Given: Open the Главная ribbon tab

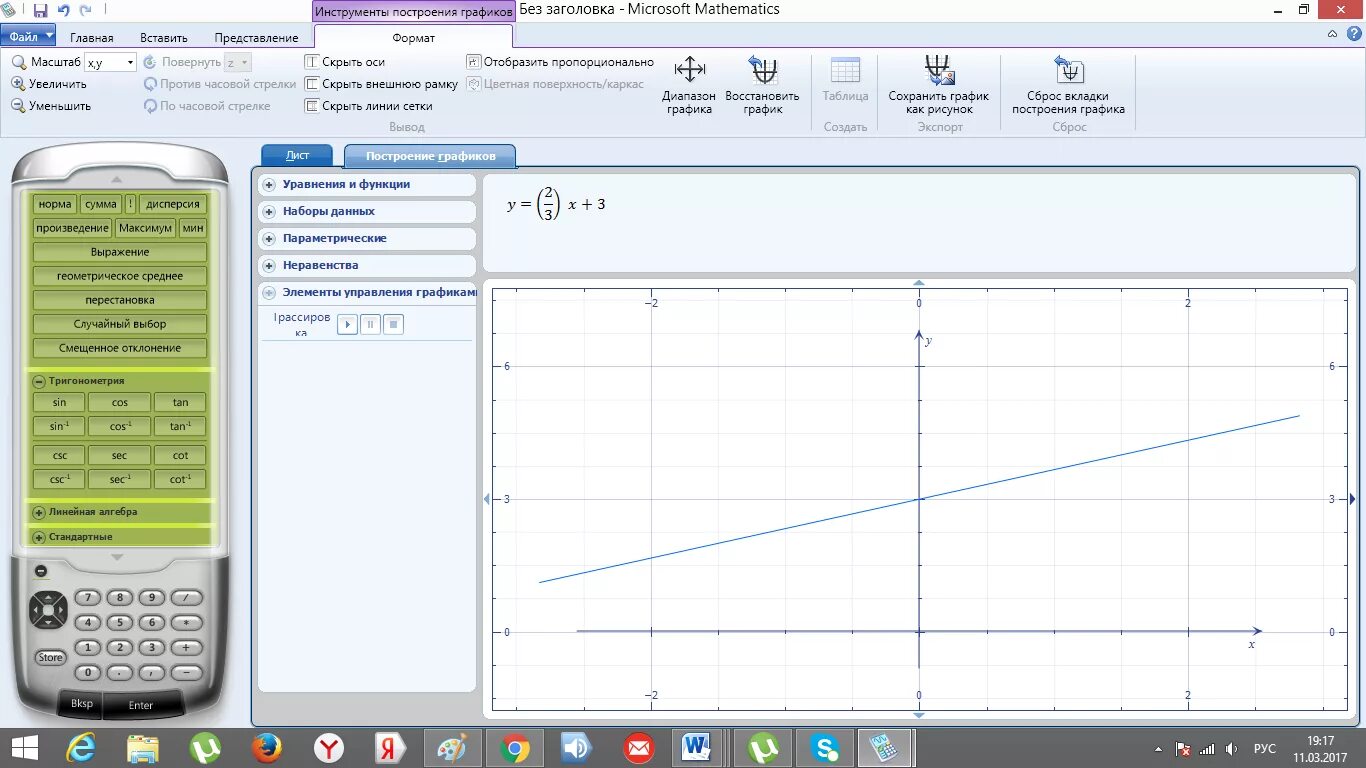Looking at the screenshot, I should point(92,38).
